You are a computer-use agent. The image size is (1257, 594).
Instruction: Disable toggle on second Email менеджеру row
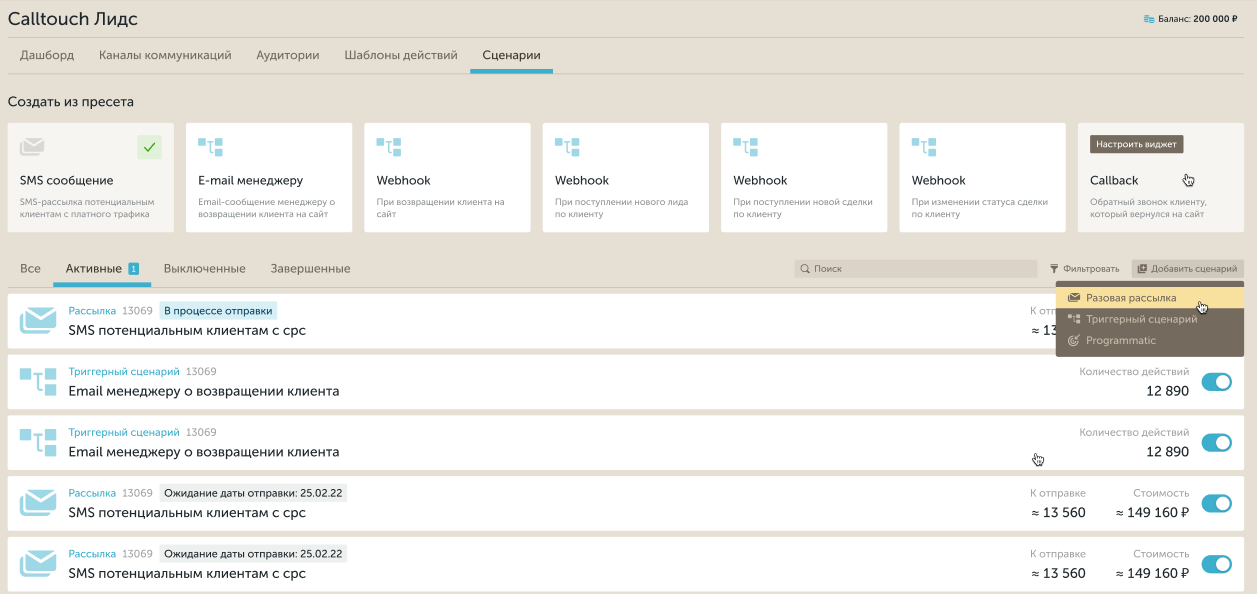point(1216,442)
